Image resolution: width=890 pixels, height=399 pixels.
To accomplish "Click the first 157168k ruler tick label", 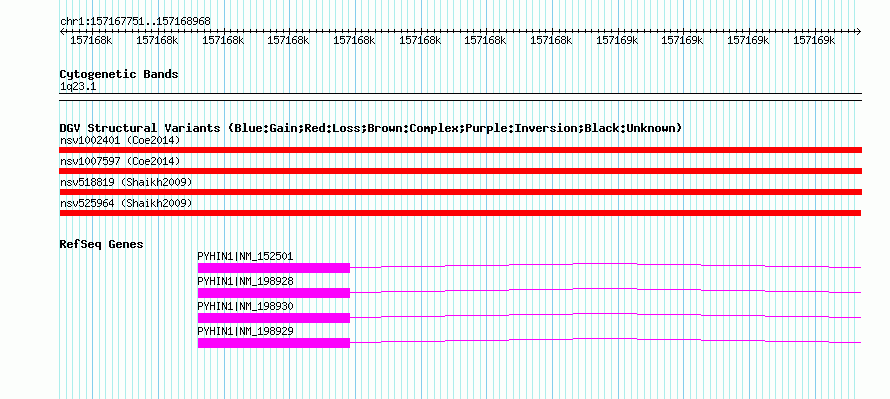I will [91, 40].
